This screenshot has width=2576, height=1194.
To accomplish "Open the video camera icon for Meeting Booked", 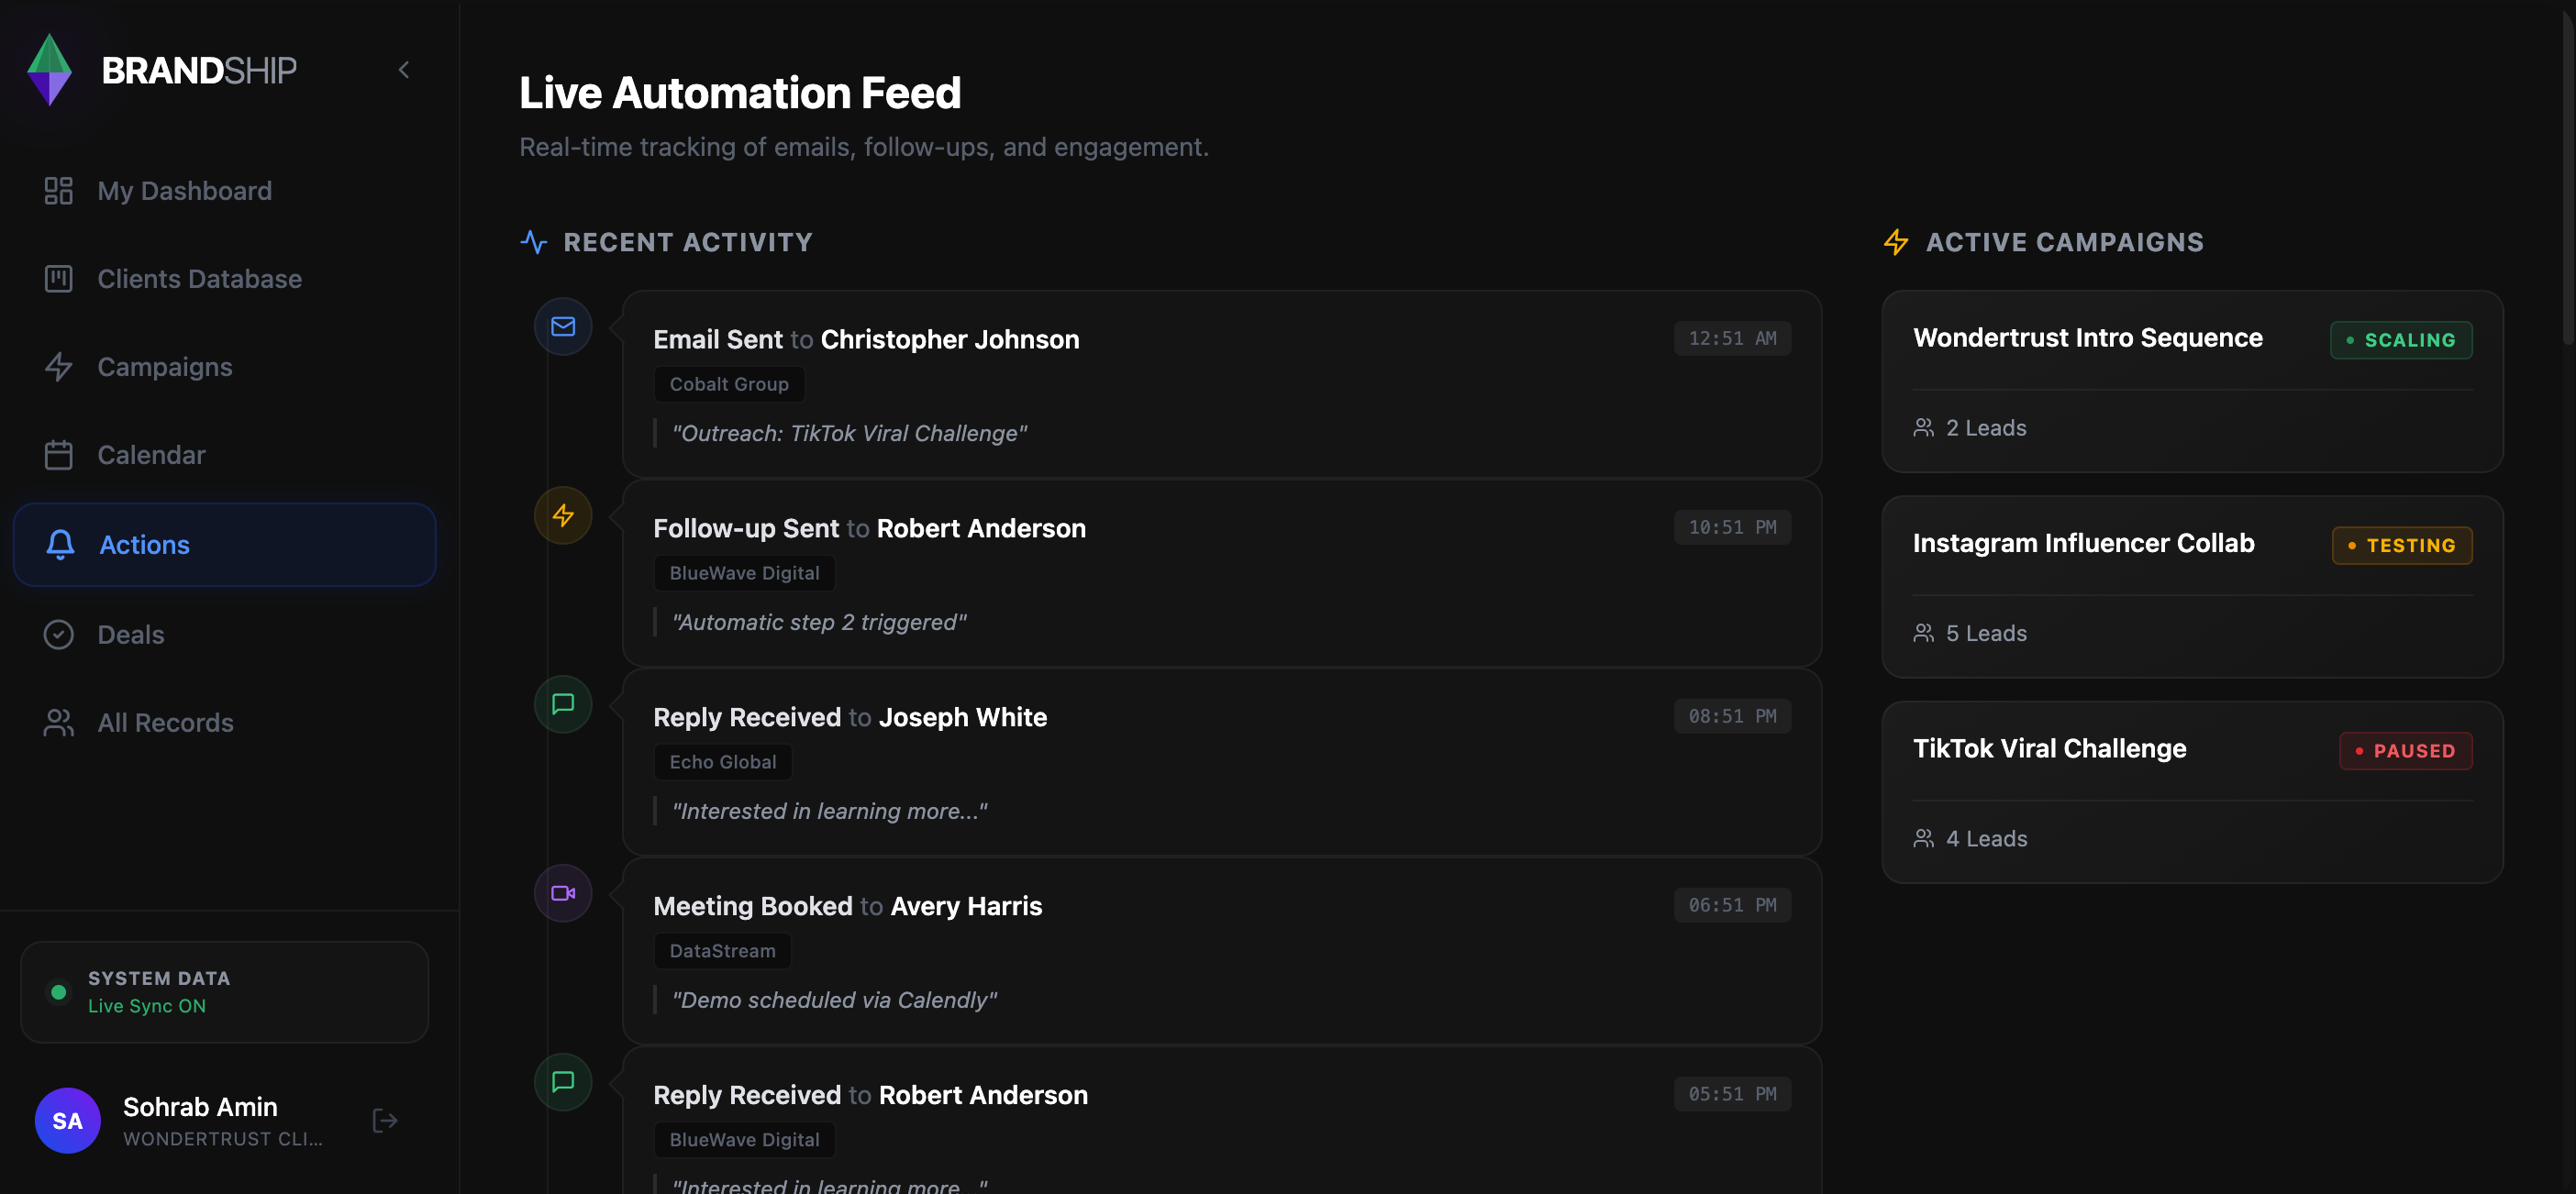I will (x=563, y=893).
